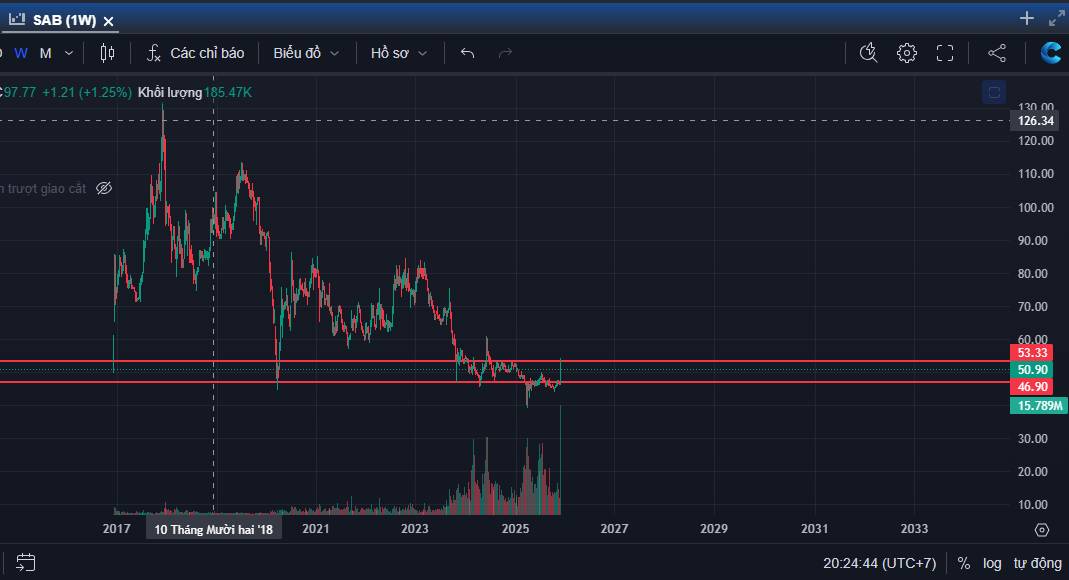
Task: Open the quick search icon
Action: 868,53
